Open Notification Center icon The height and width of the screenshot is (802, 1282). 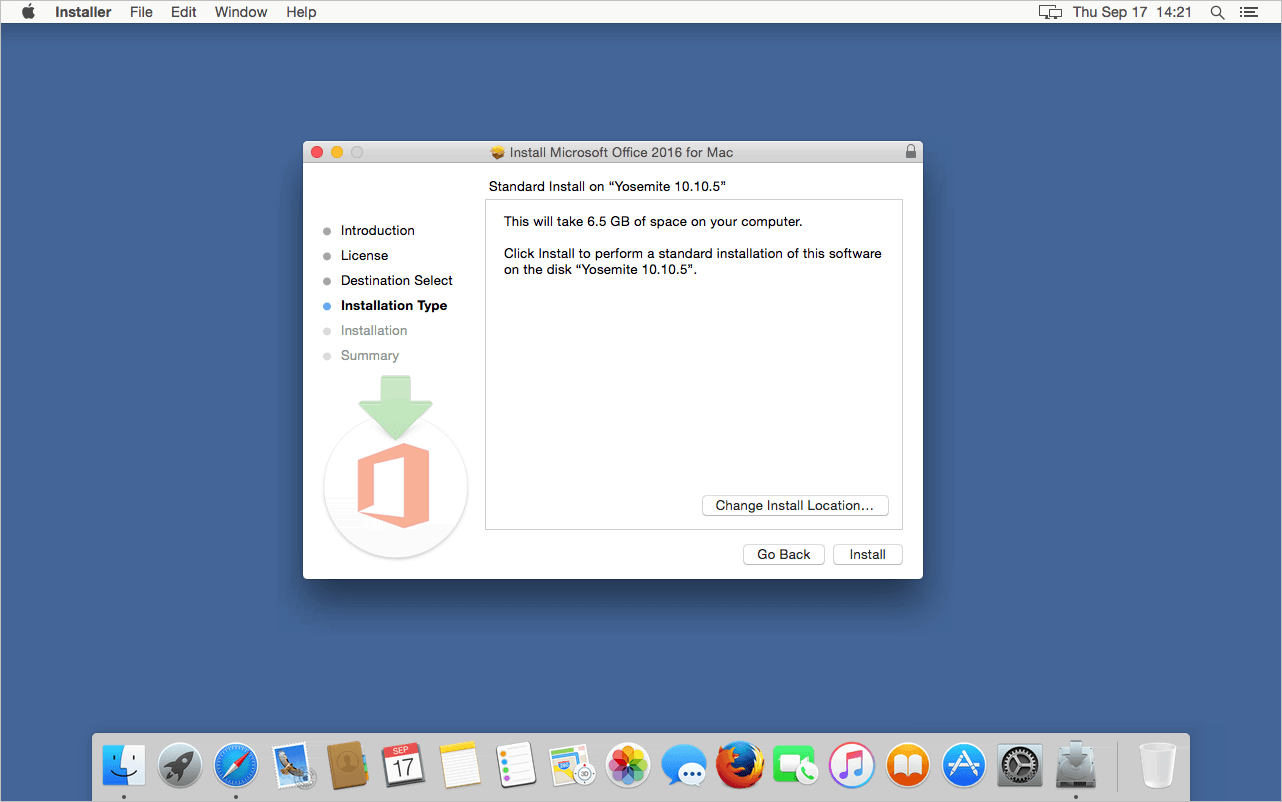pyautogui.click(x=1248, y=12)
